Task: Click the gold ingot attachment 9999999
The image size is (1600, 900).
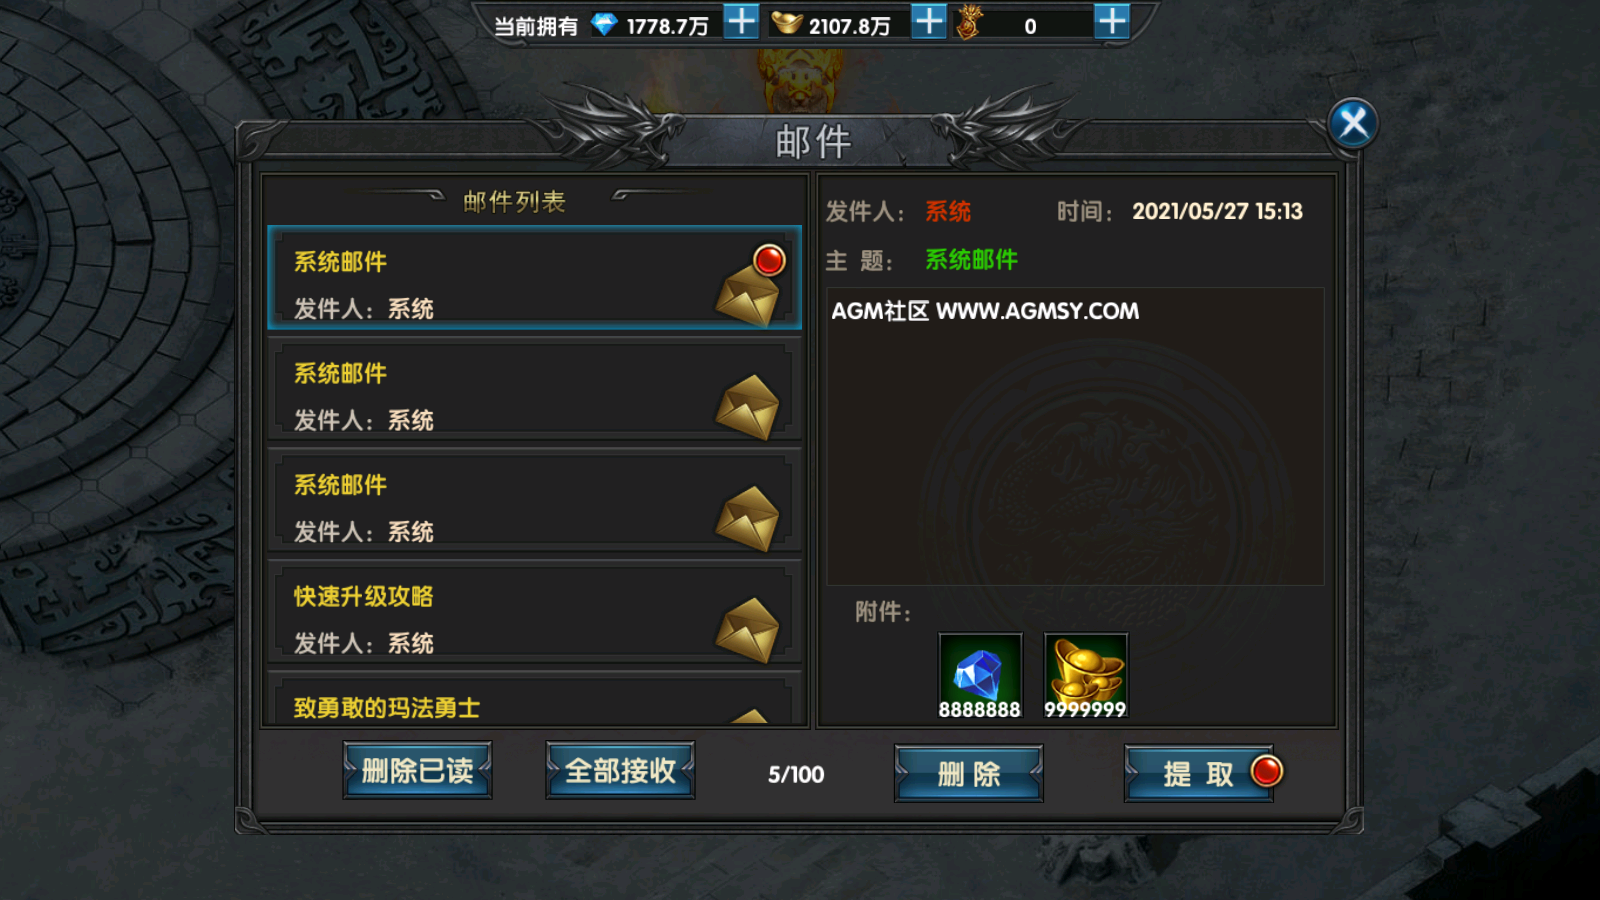Action: tap(1086, 676)
